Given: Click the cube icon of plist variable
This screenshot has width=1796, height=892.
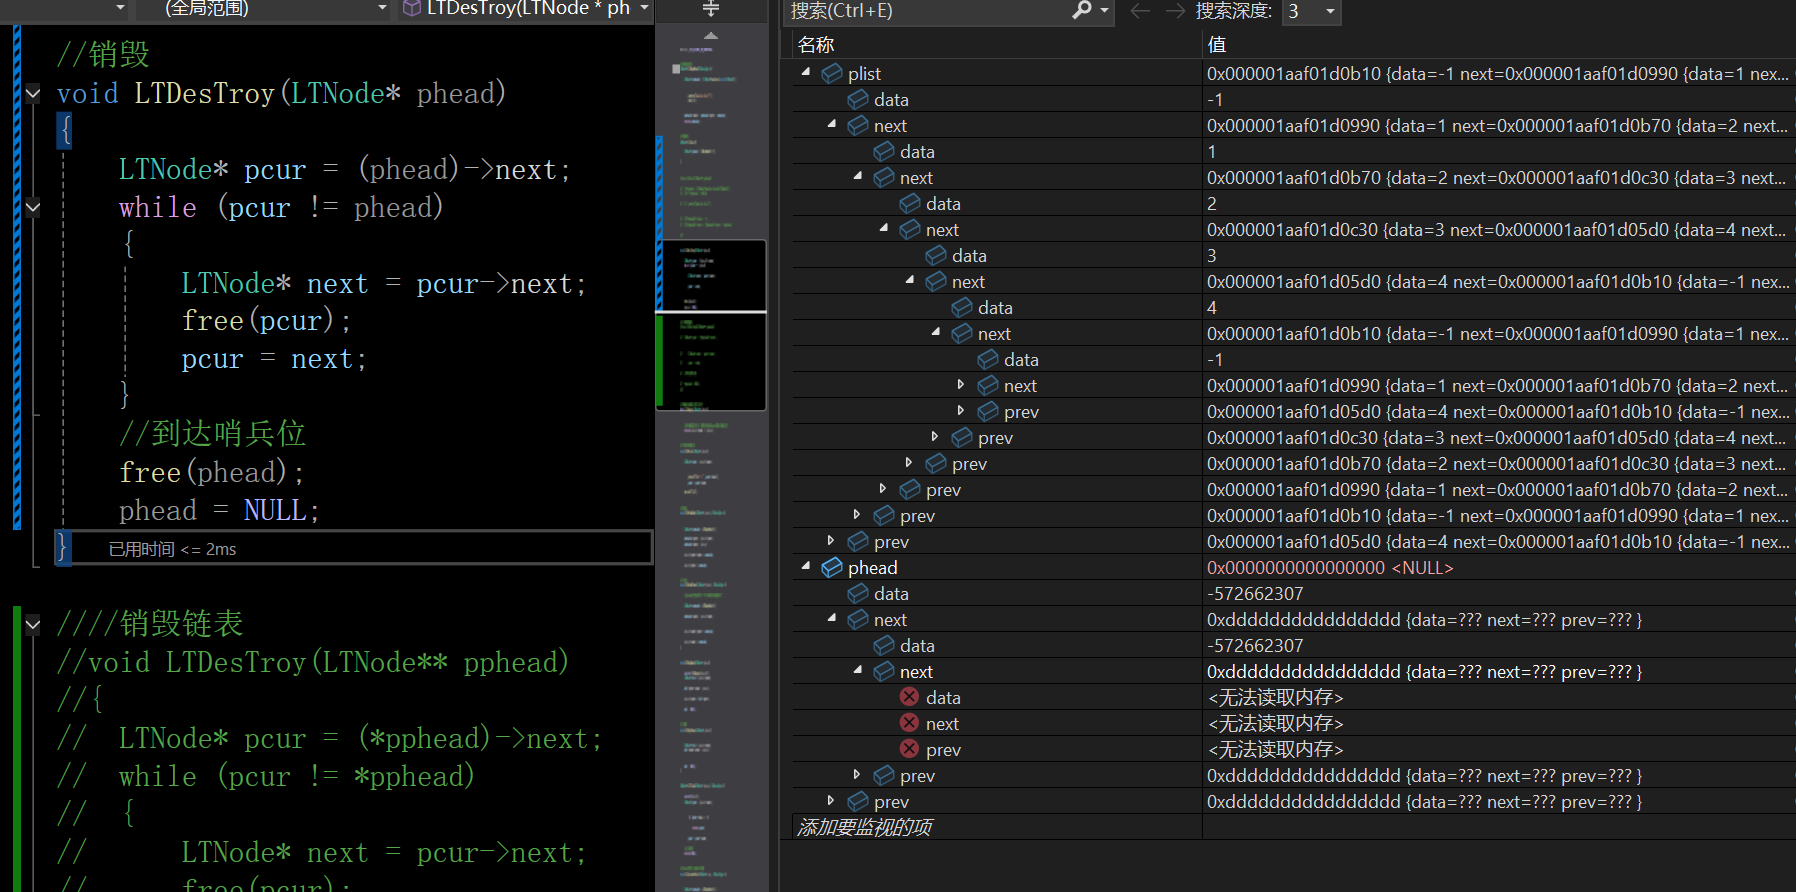Looking at the screenshot, I should point(832,74).
